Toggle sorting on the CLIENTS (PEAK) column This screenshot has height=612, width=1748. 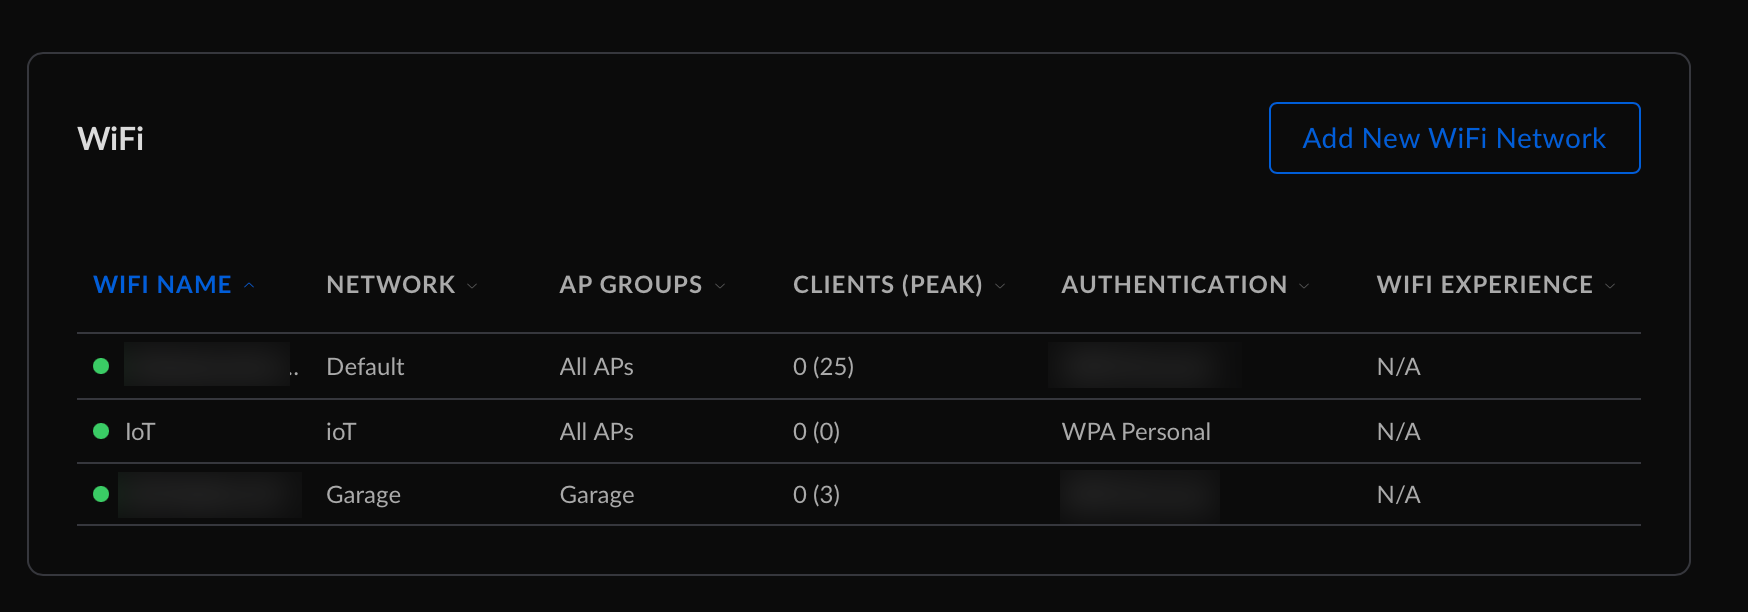point(887,284)
